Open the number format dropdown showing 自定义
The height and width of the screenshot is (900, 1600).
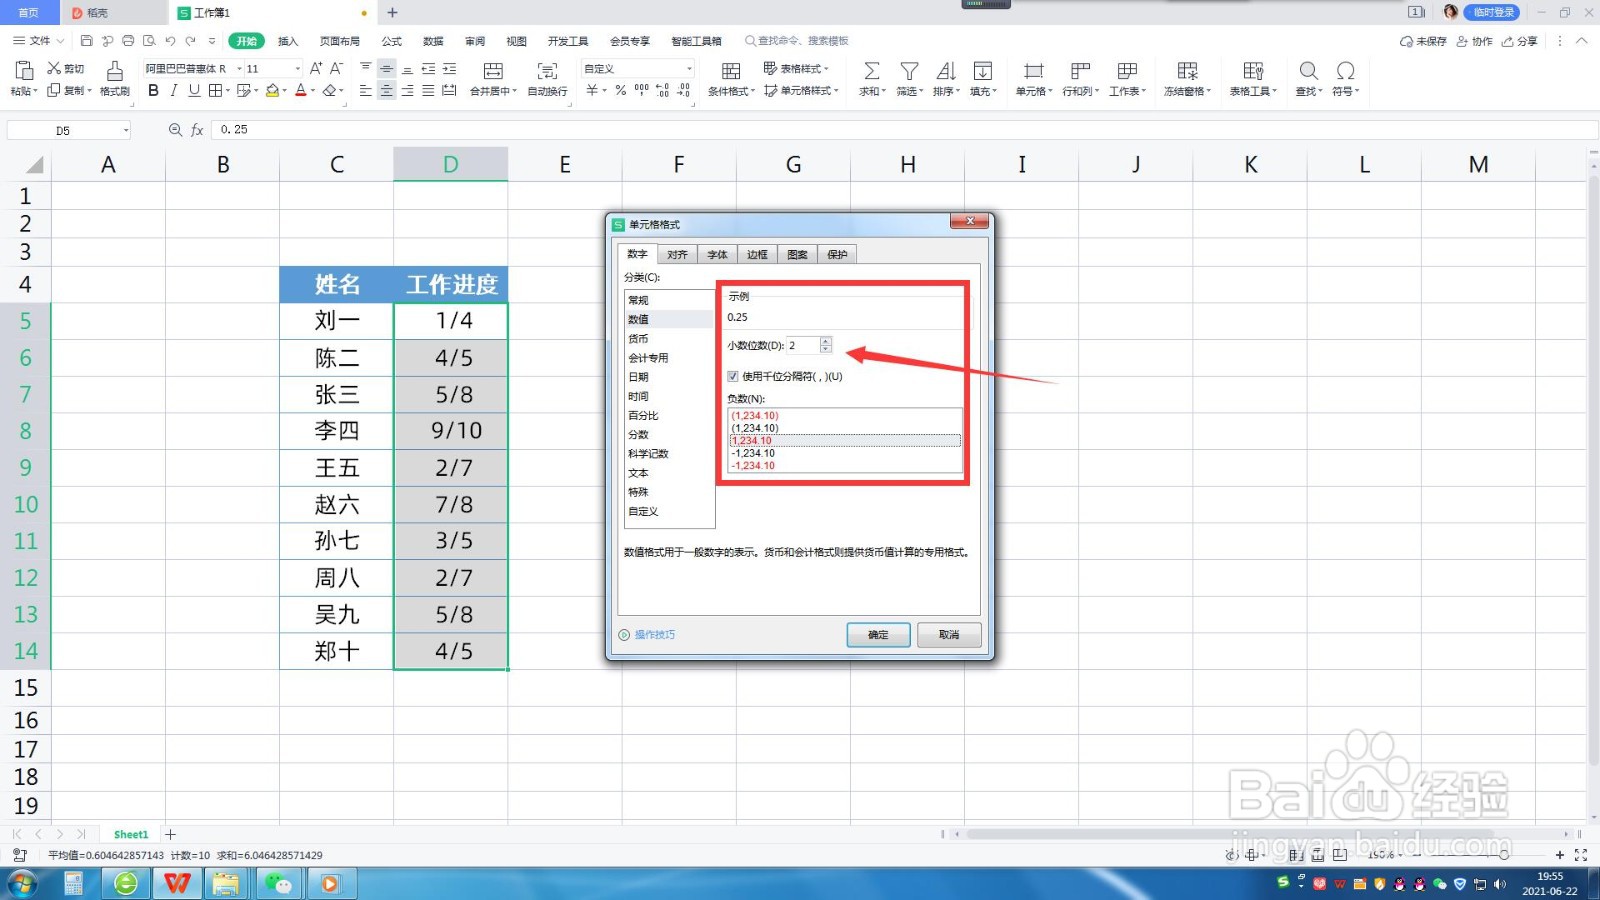pos(689,69)
